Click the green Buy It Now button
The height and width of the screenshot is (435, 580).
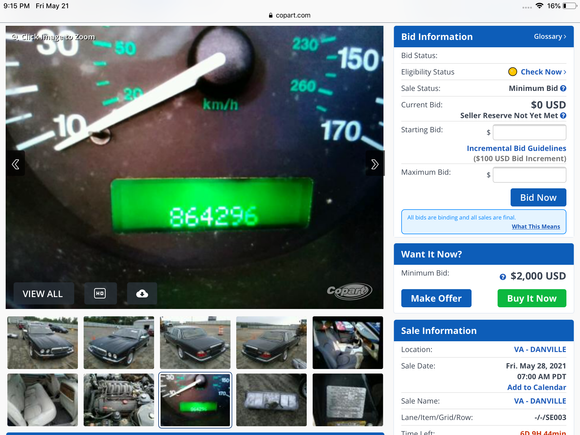(x=532, y=298)
